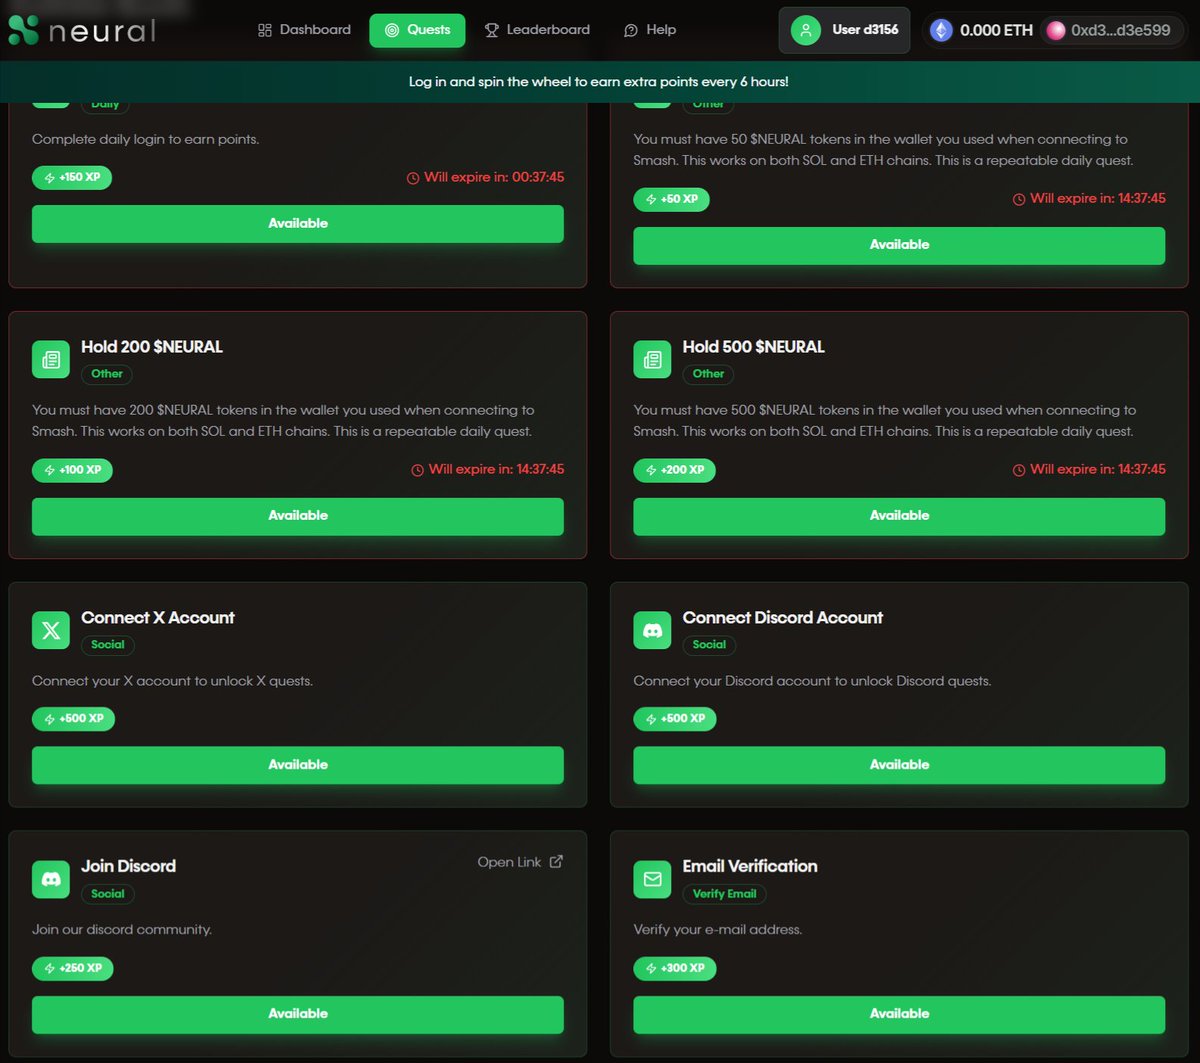The height and width of the screenshot is (1063, 1200).
Task: Click the X logo icon
Action: (51, 630)
